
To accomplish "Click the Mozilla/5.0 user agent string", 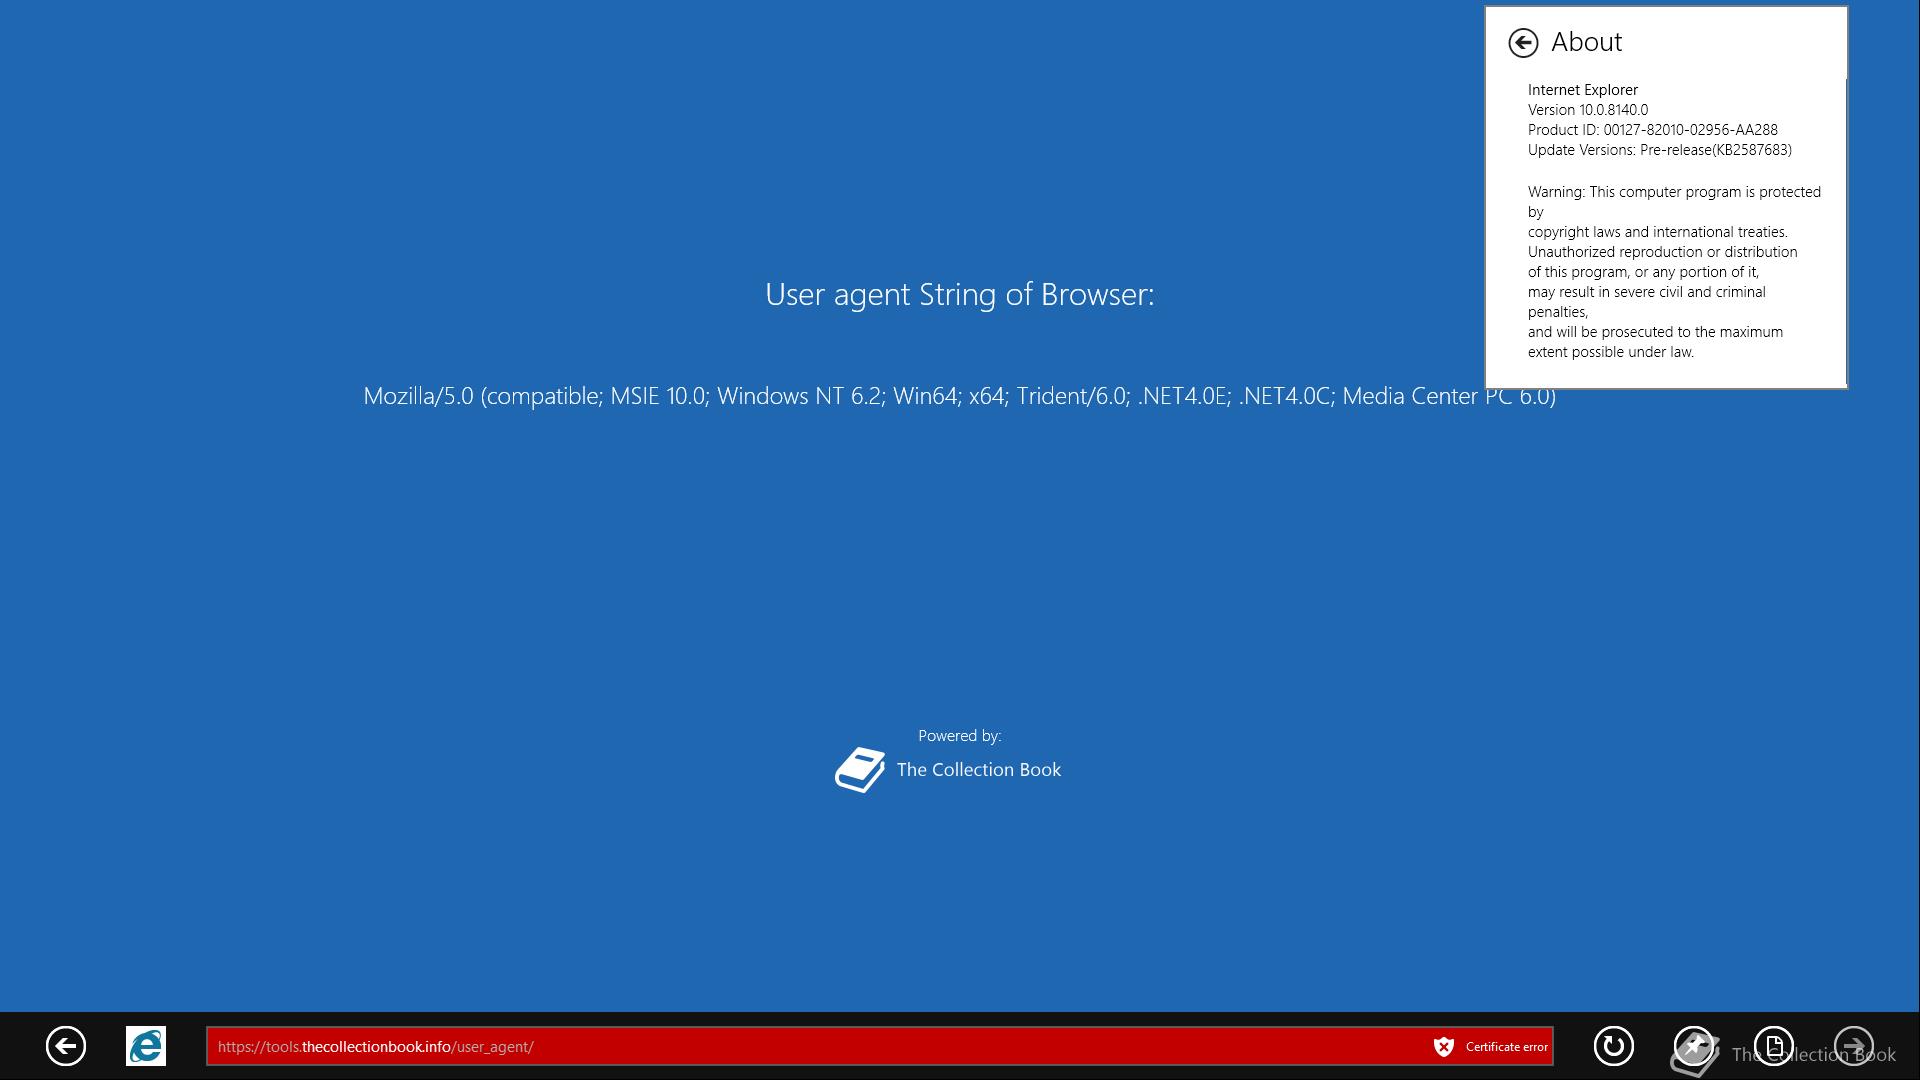I will pos(959,396).
